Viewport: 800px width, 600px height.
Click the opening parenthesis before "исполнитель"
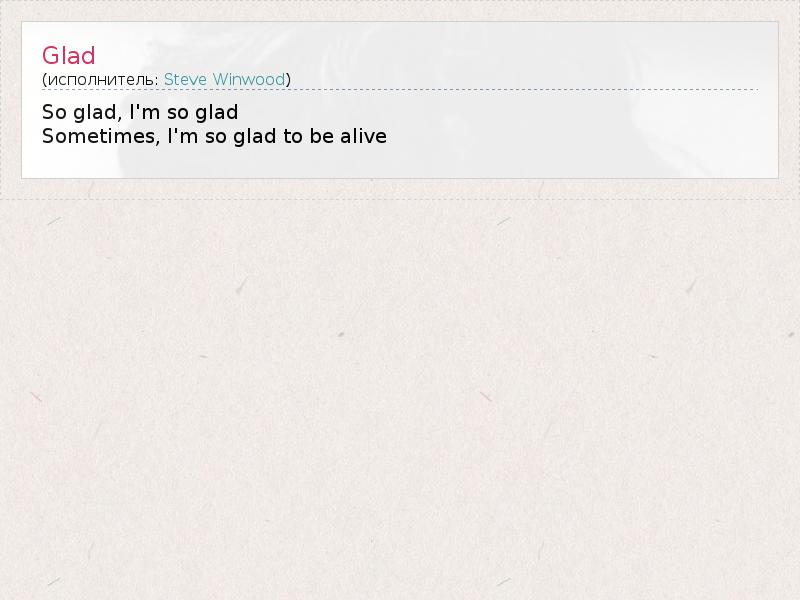click(x=44, y=80)
